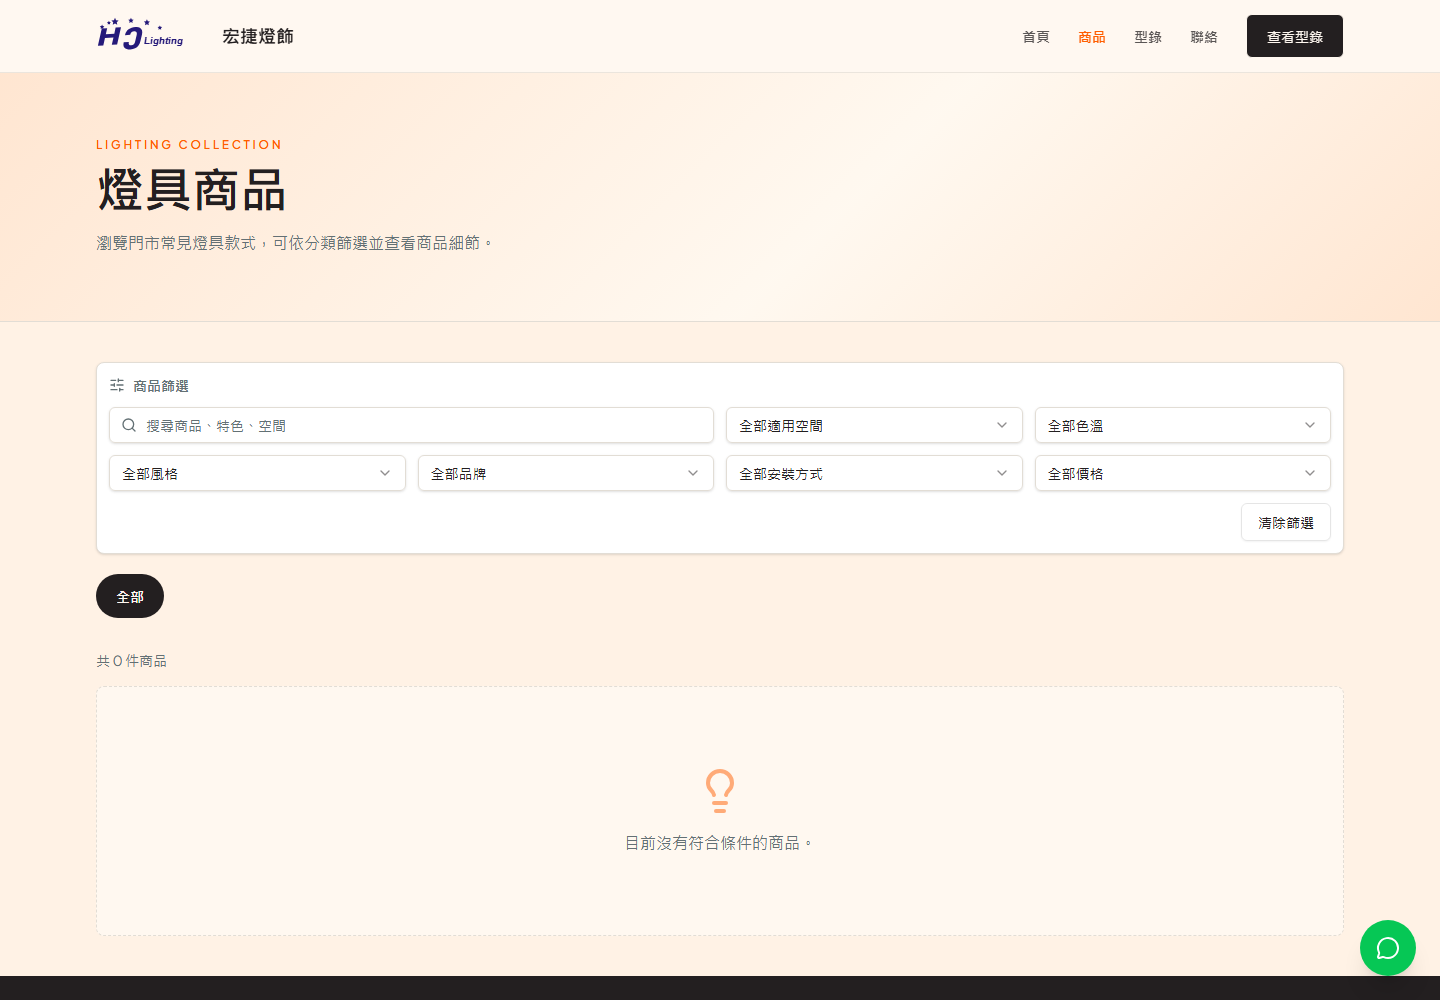Click the 商品篩選 panel title
The height and width of the screenshot is (1000, 1440).
(161, 386)
